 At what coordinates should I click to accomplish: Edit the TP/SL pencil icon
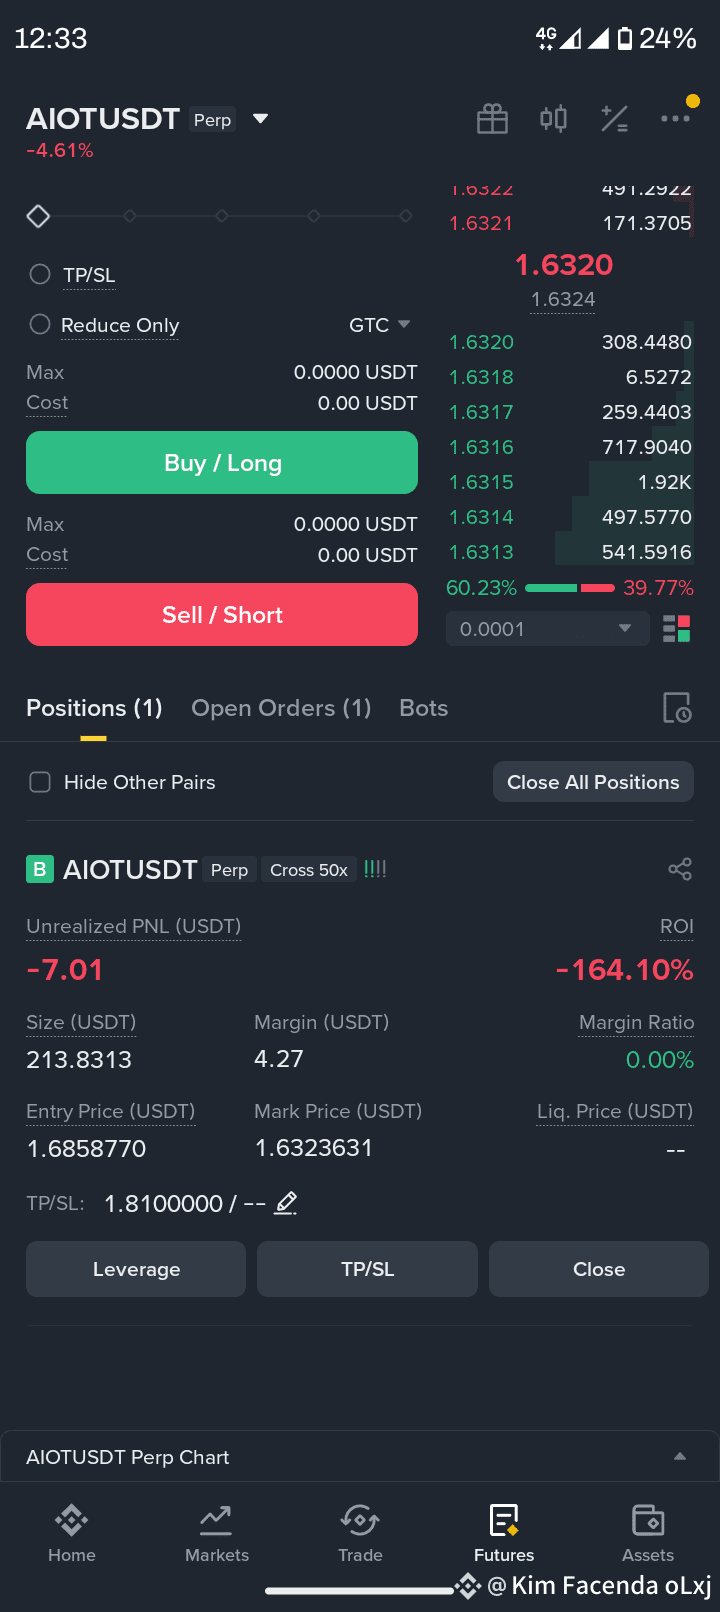point(286,1203)
